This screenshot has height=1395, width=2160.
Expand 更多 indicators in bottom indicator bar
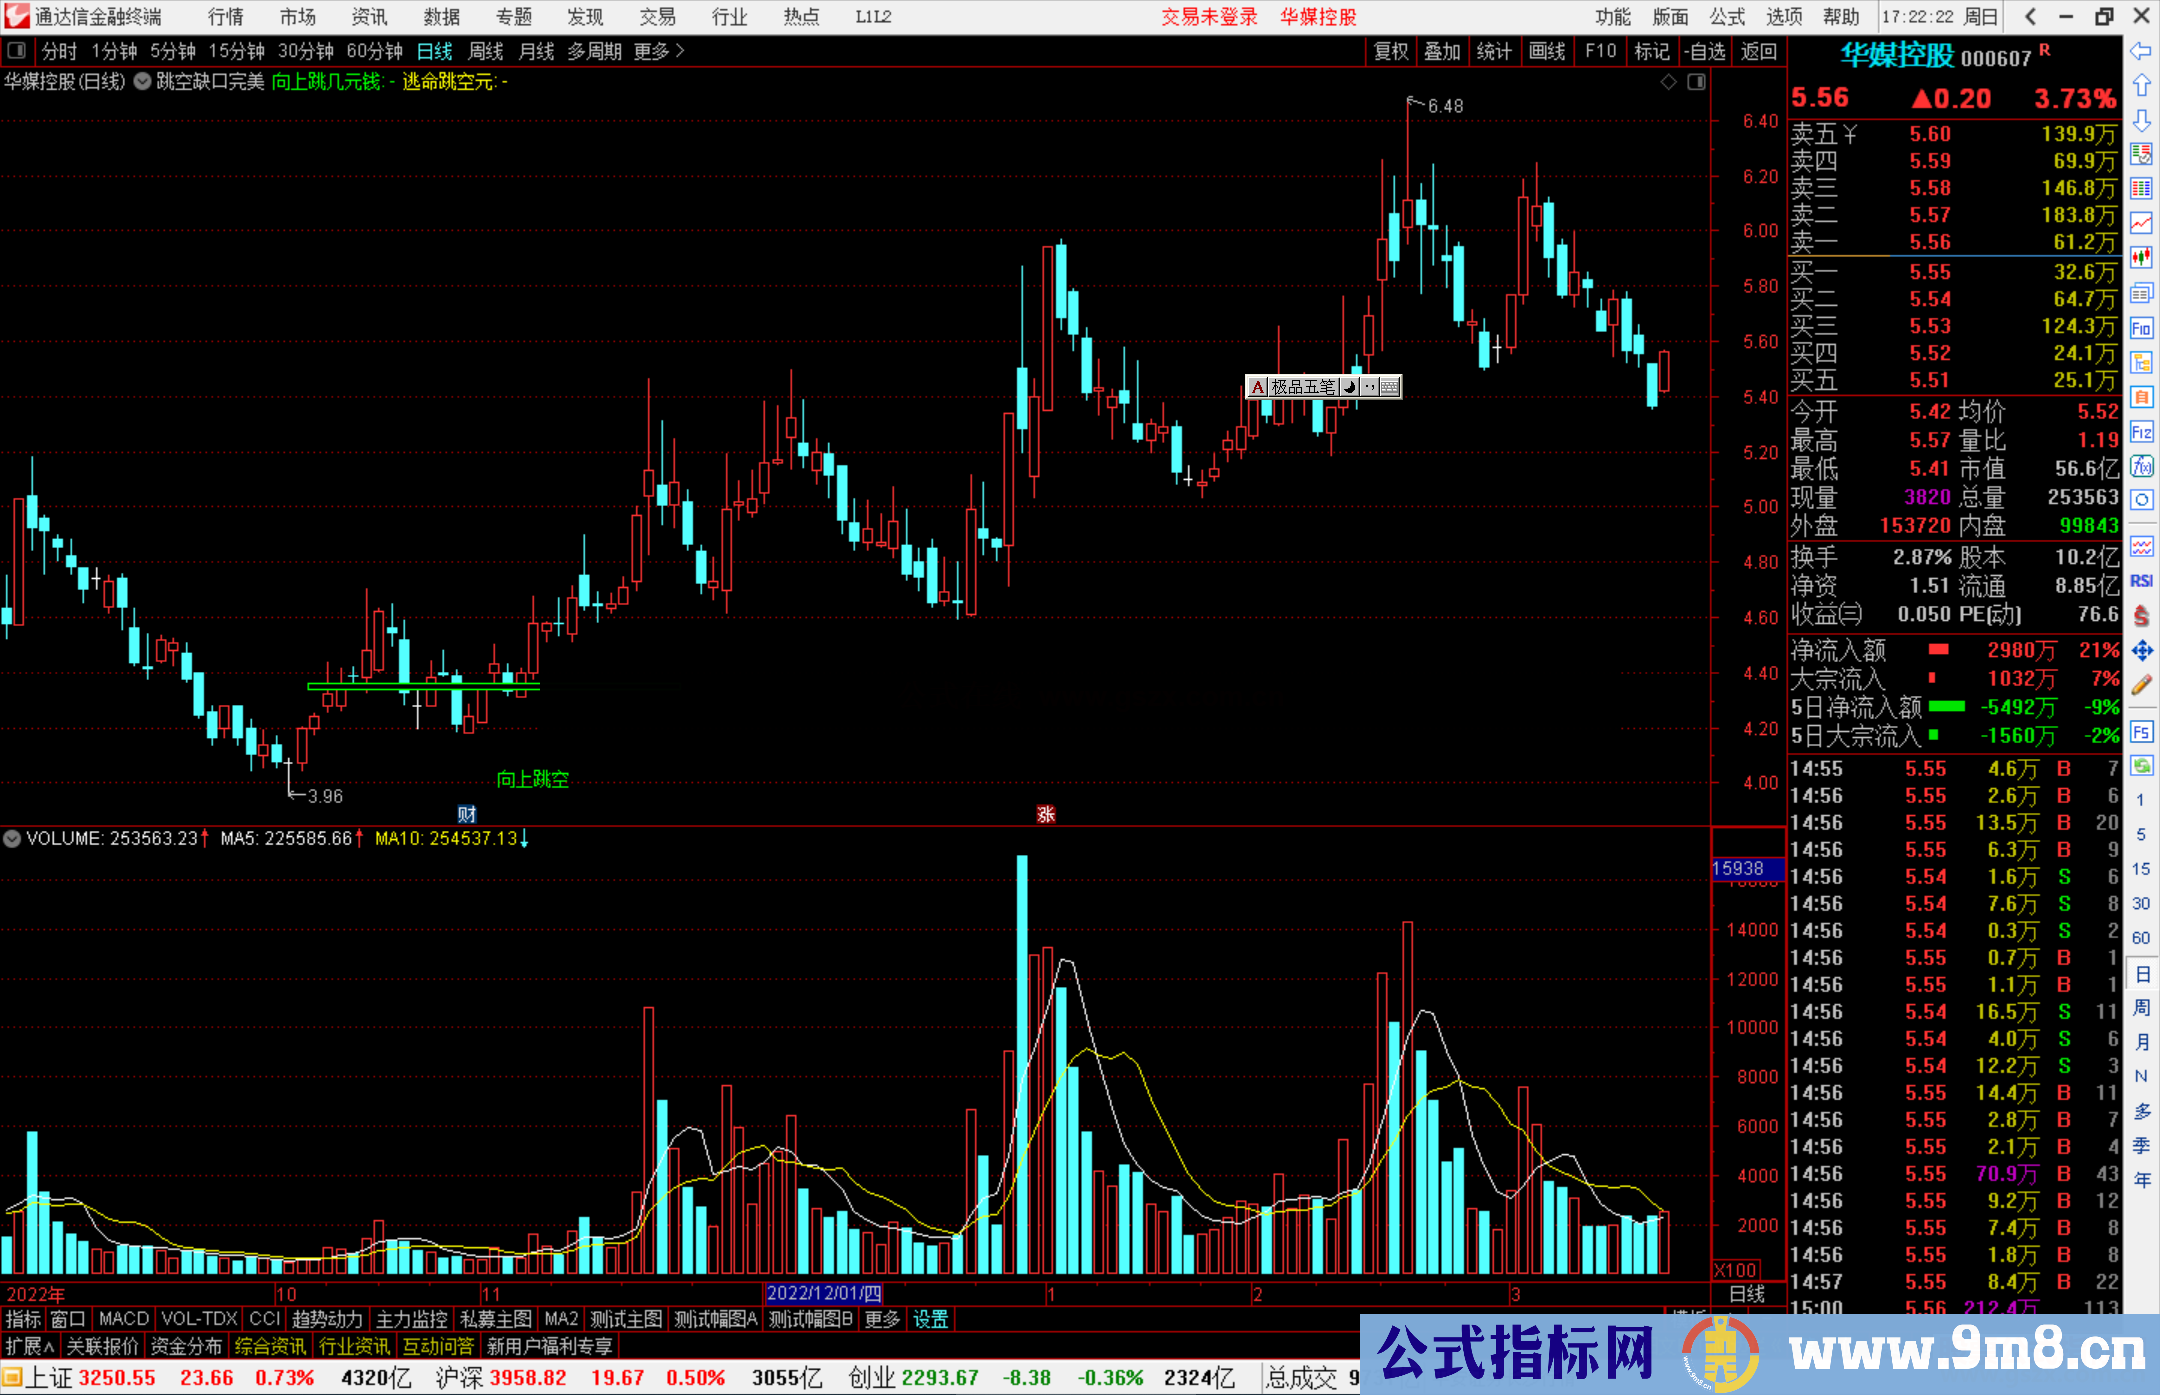tap(883, 1319)
